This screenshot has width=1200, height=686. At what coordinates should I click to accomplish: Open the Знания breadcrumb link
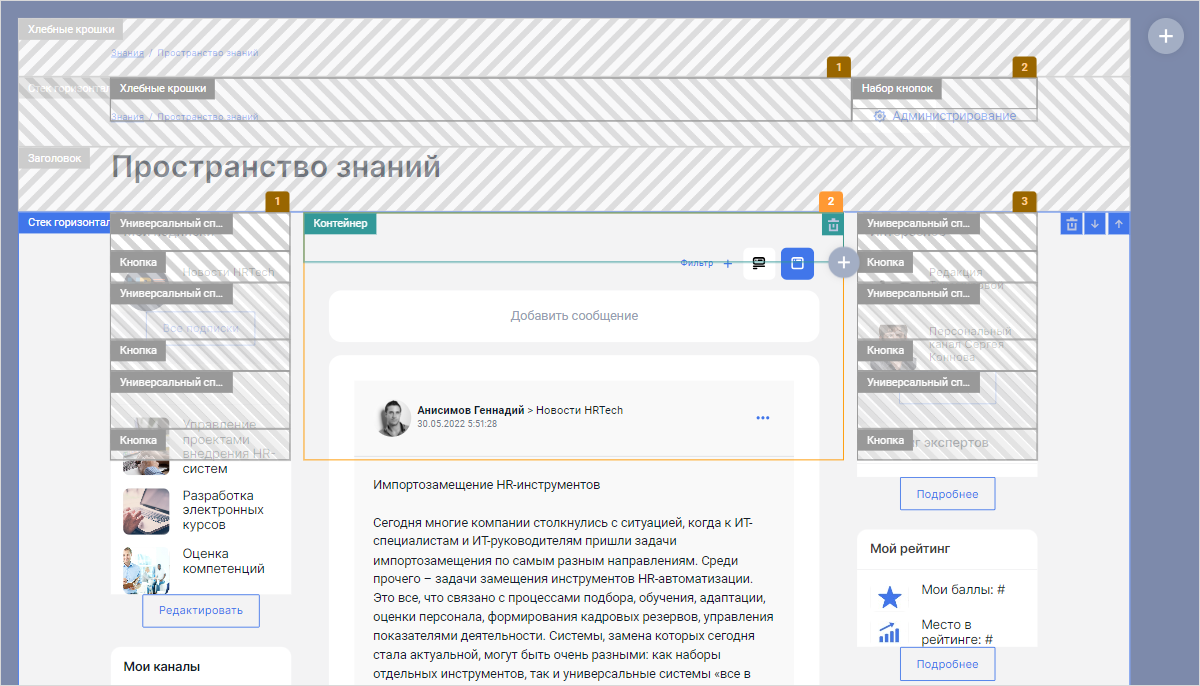click(x=127, y=53)
